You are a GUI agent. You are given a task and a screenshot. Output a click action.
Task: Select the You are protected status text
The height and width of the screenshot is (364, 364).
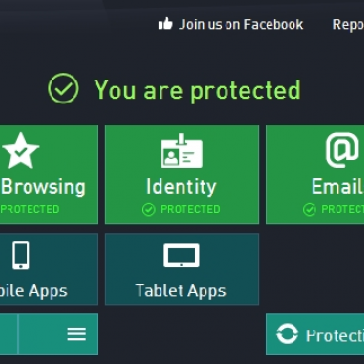click(197, 90)
